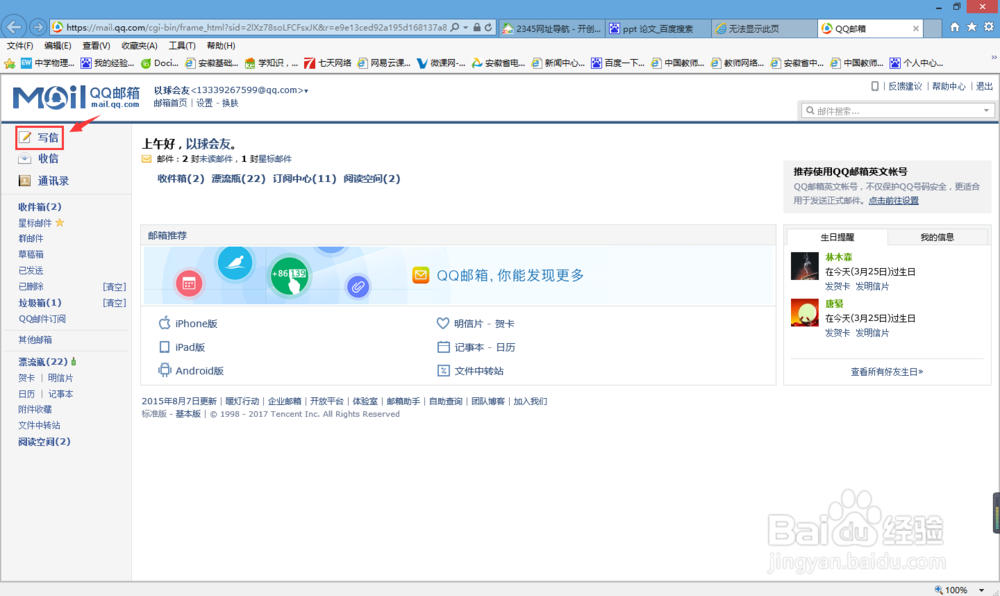Click the red calendar circle in banner
This screenshot has height=596, width=1000.
[x=189, y=284]
